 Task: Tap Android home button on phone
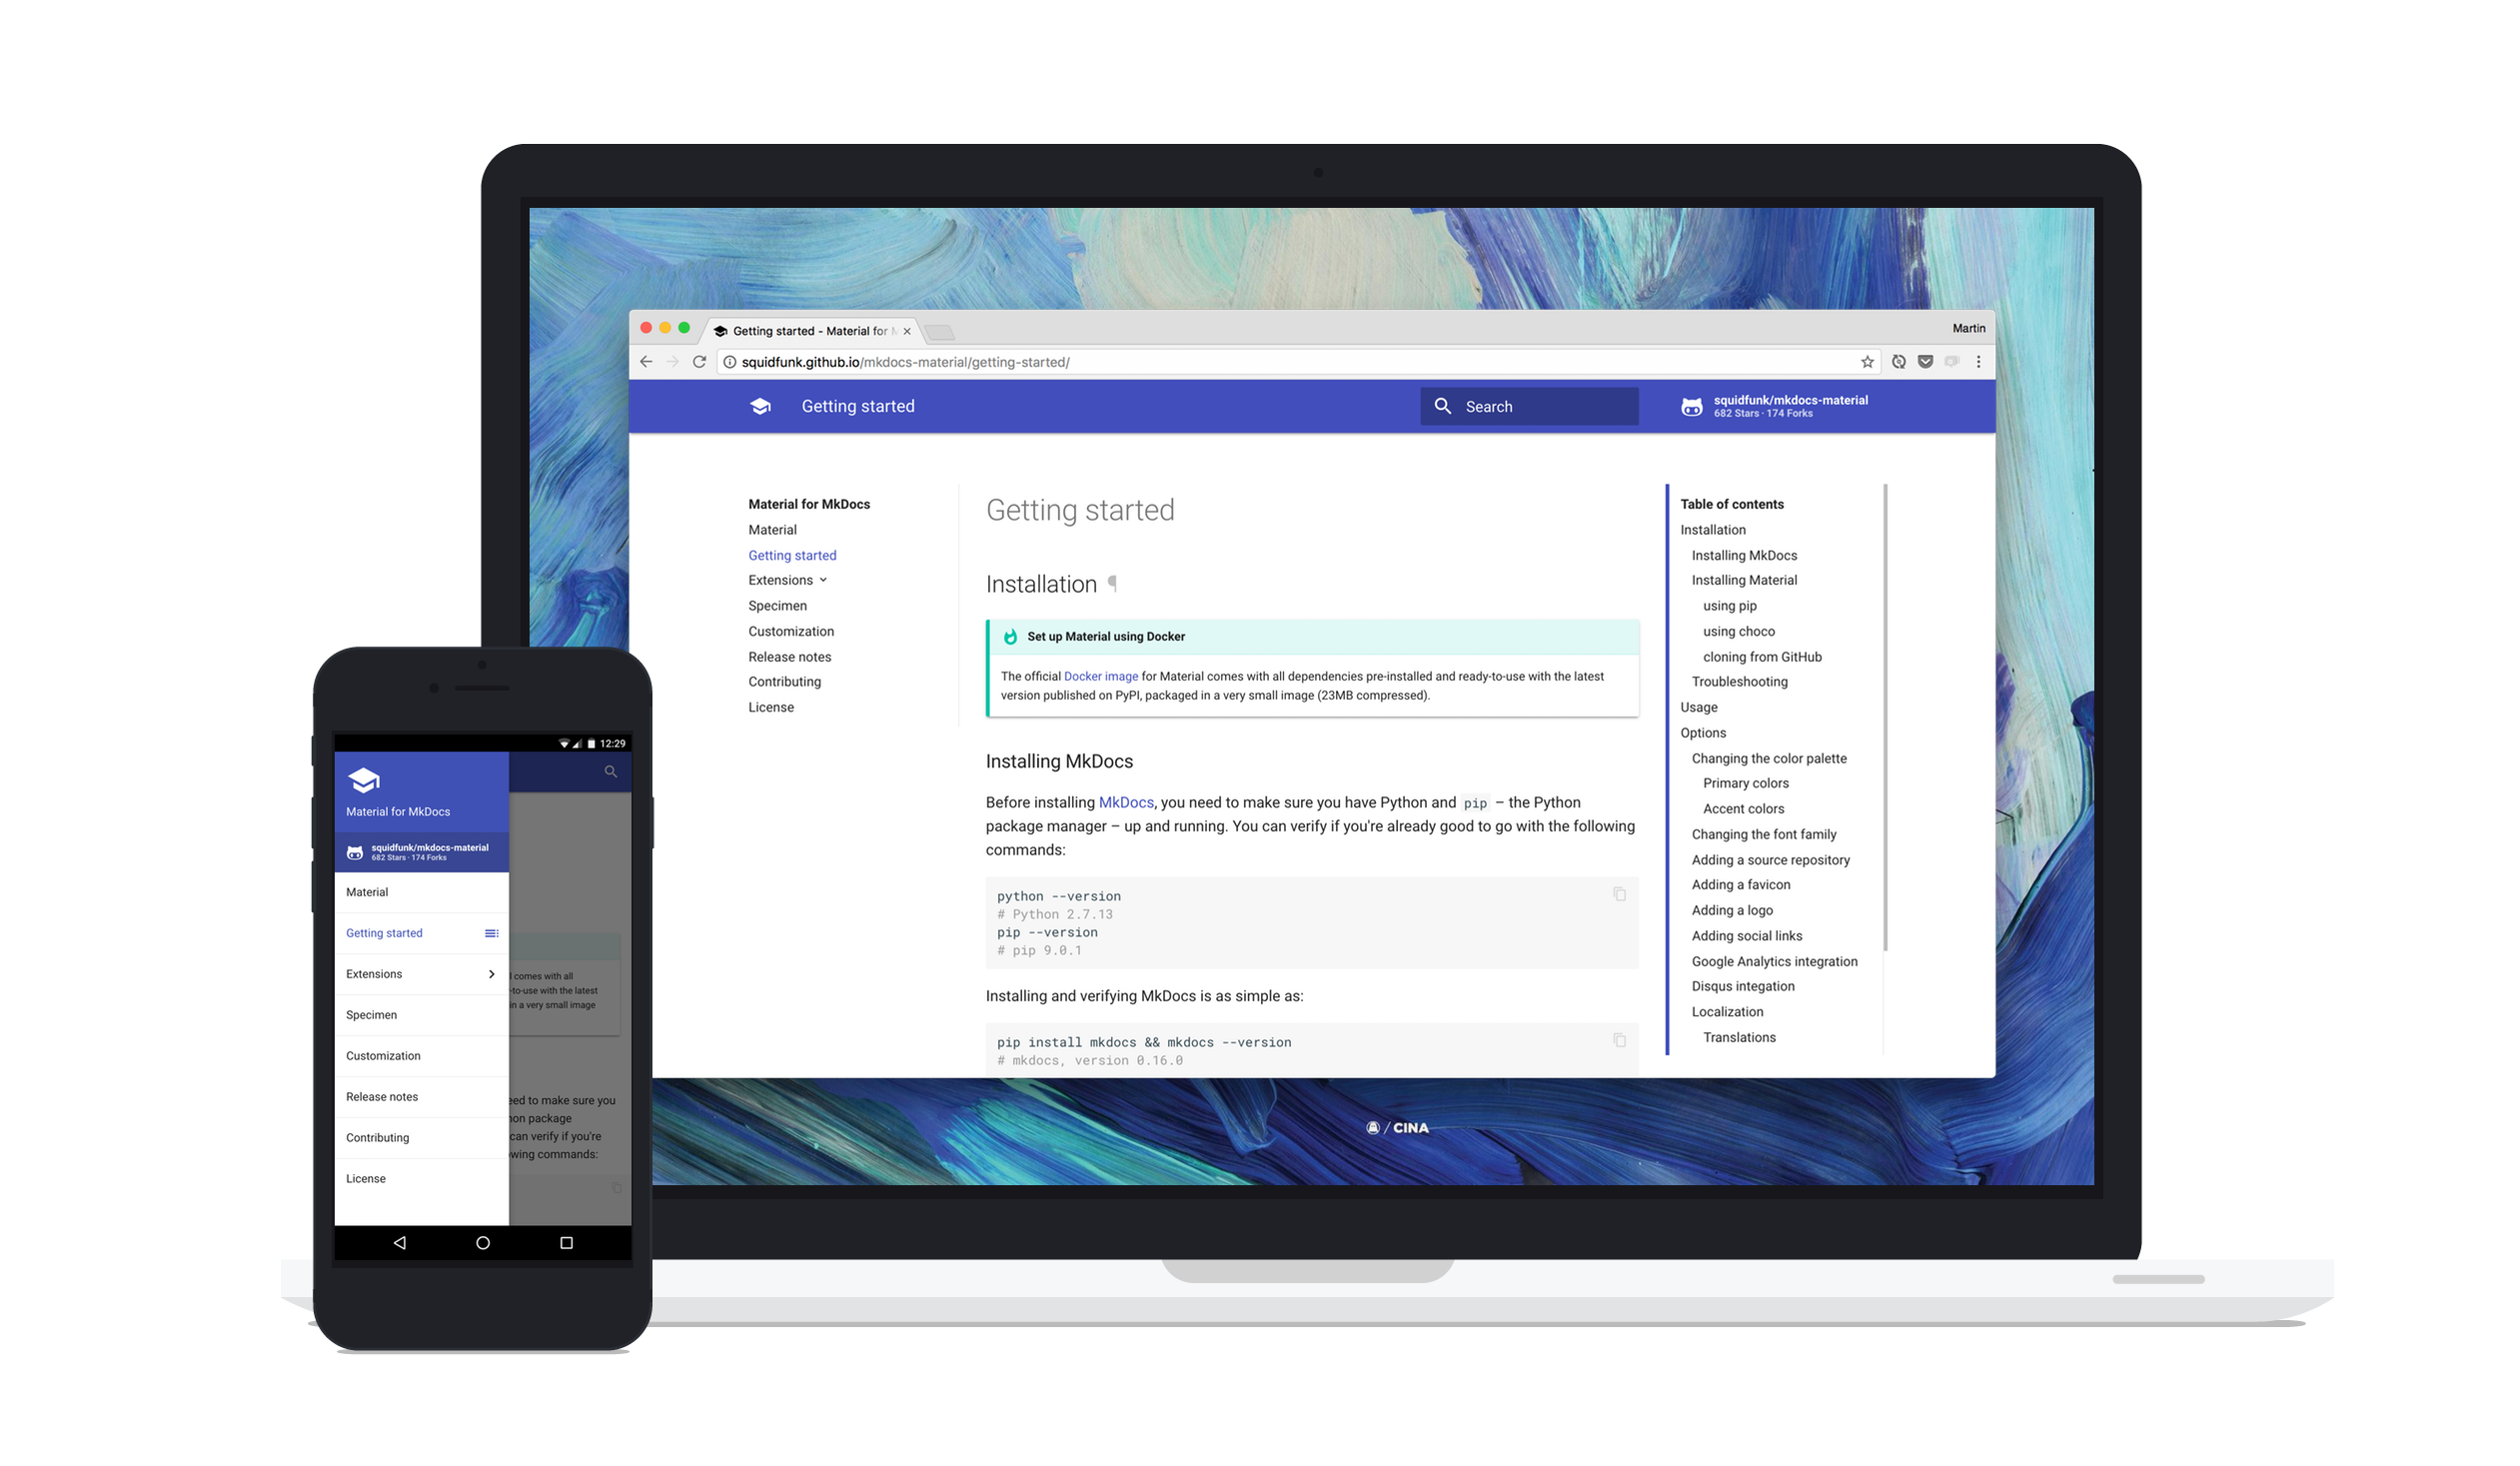[x=483, y=1242]
